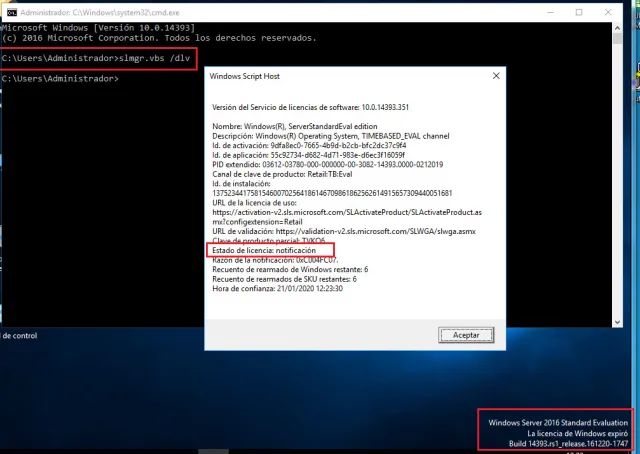Screen dimensions: 640x454
Task: Click the second C:\Users\Administrador> prompt
Action: 60,78
